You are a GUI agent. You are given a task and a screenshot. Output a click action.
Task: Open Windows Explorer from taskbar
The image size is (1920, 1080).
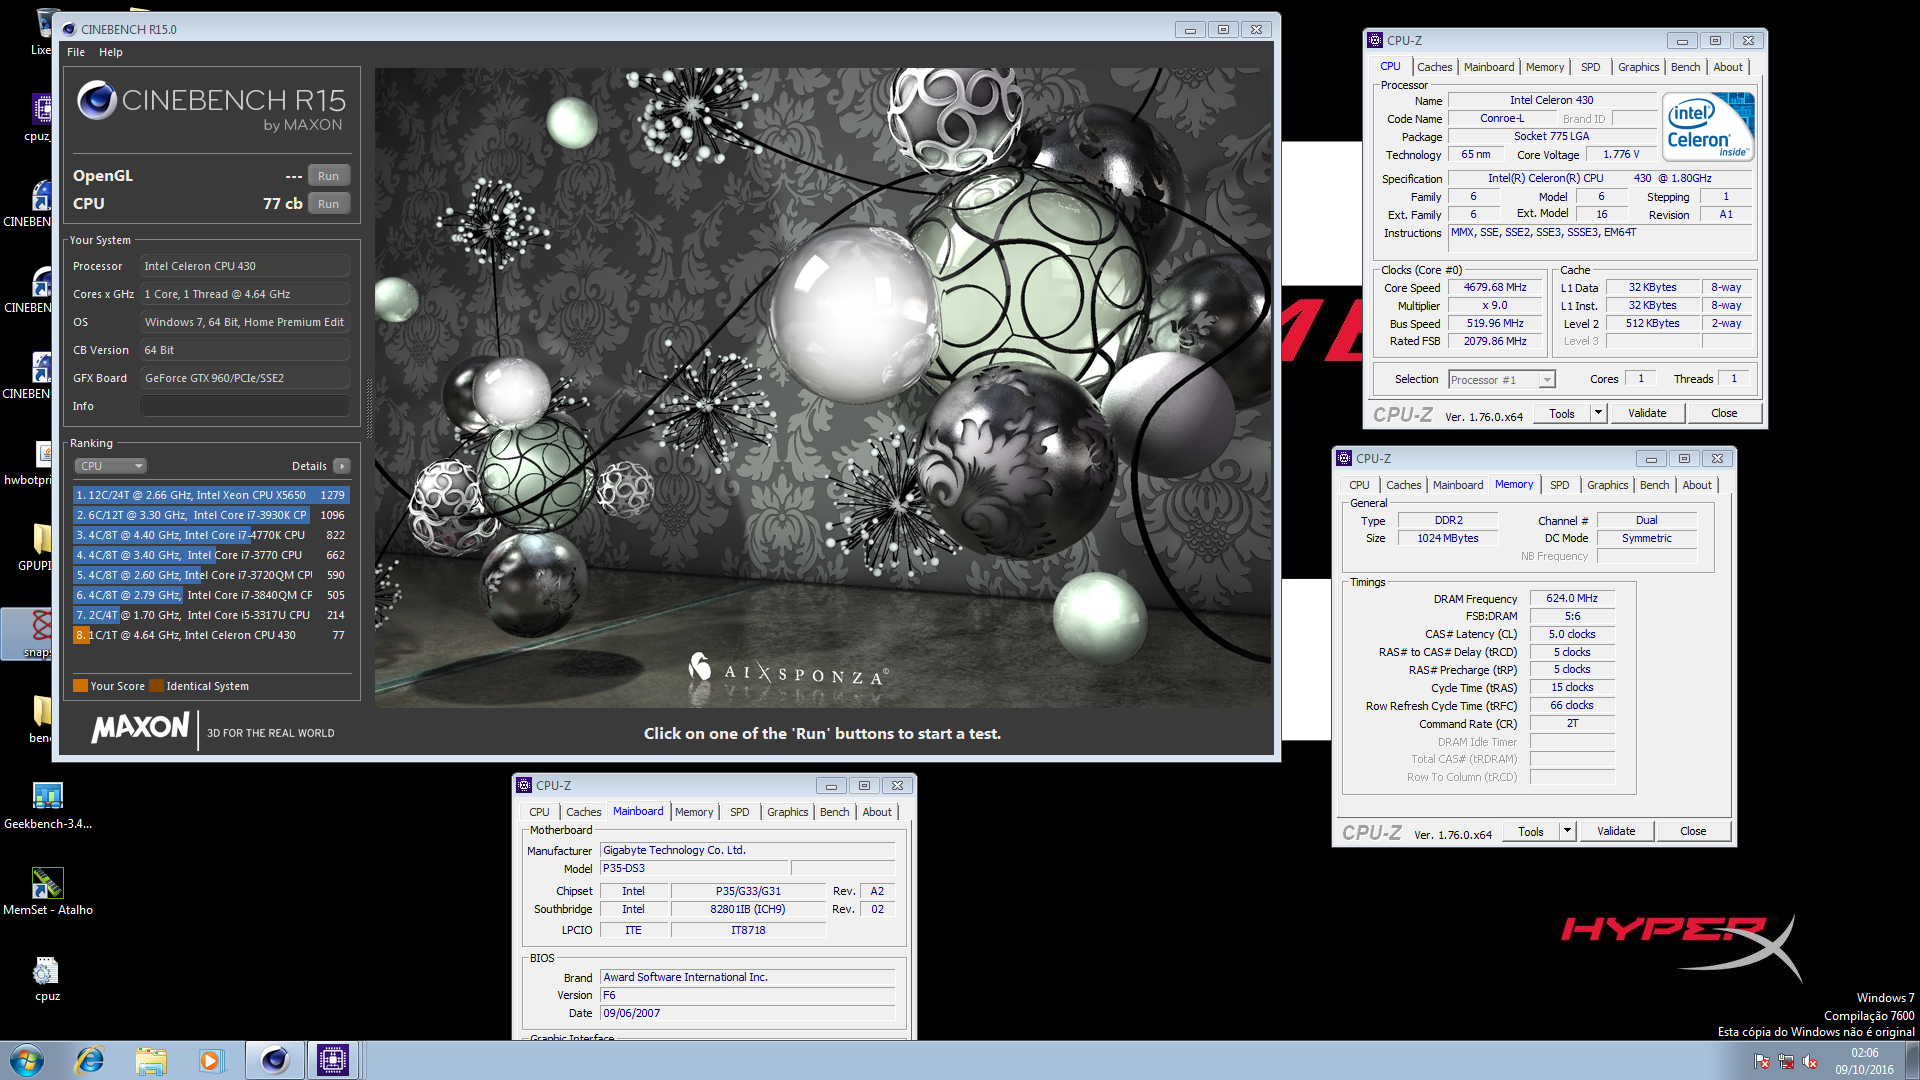click(x=151, y=1060)
